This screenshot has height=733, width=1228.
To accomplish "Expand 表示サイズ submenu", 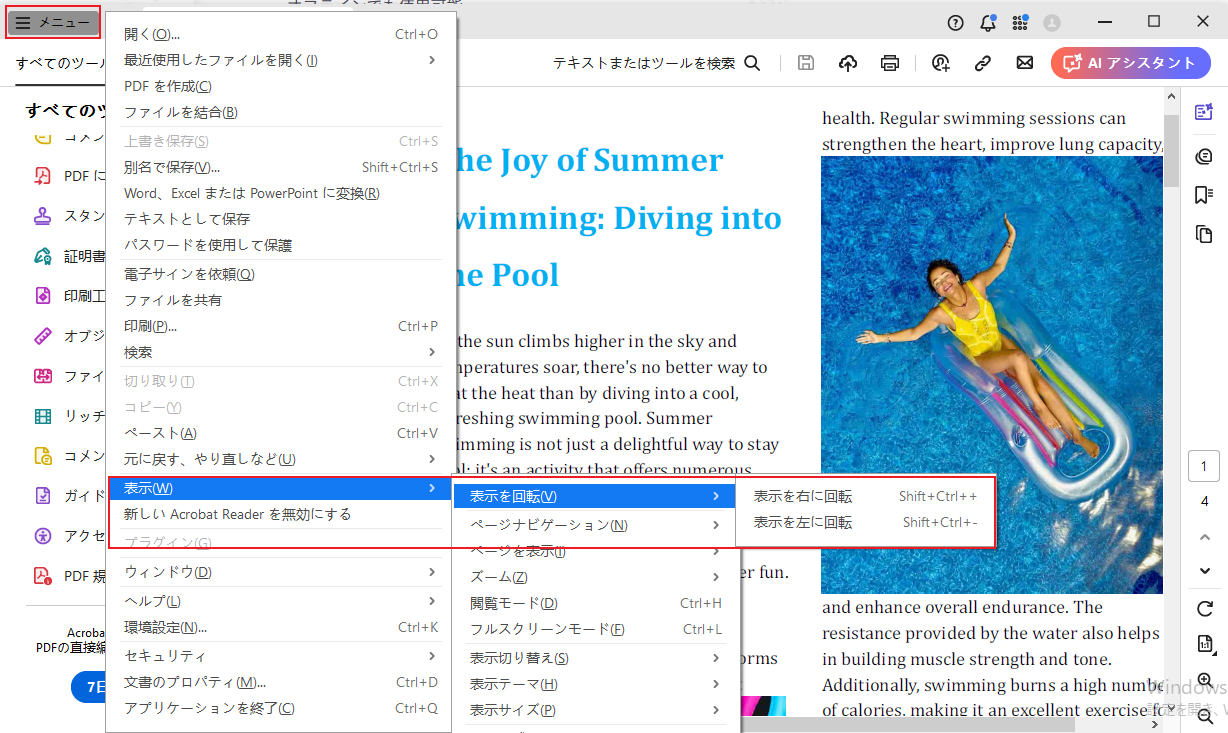I will 594,710.
